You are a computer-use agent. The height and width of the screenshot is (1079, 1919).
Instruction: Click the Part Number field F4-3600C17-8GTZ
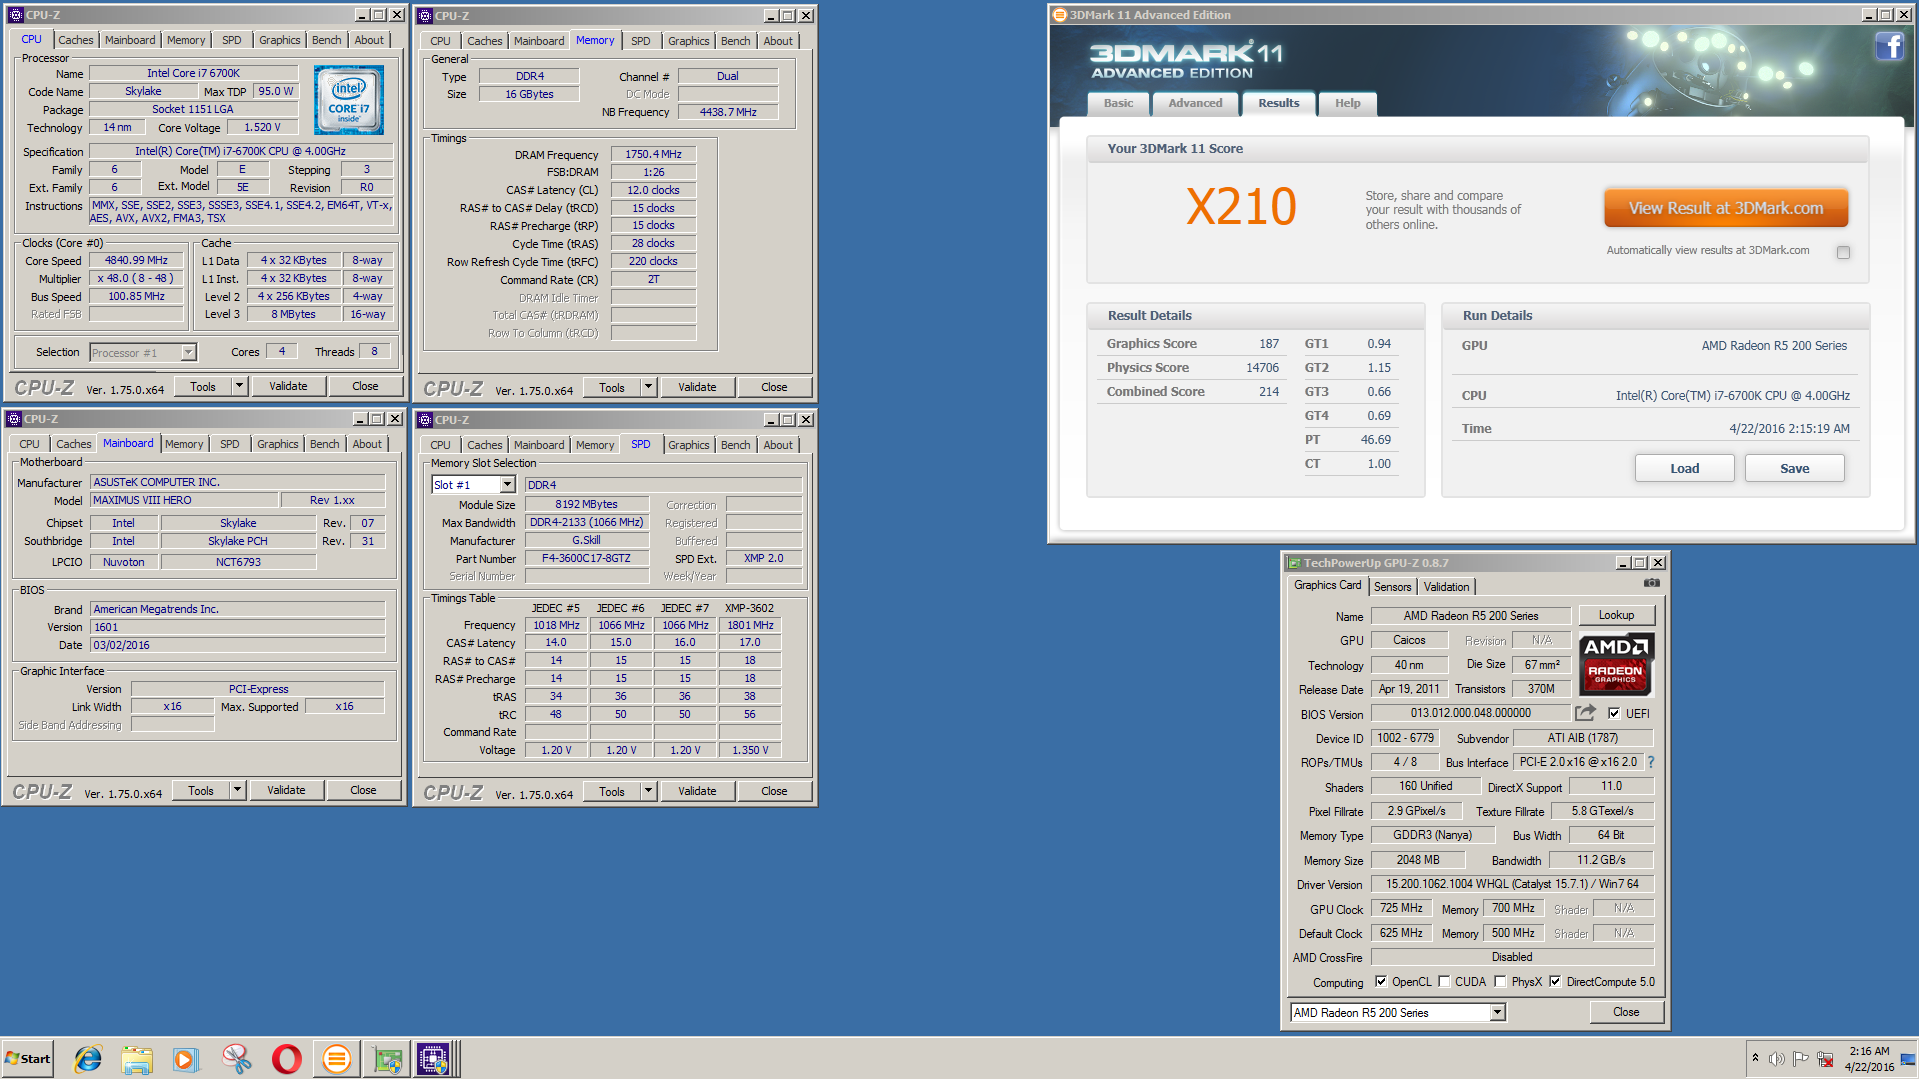click(x=586, y=558)
